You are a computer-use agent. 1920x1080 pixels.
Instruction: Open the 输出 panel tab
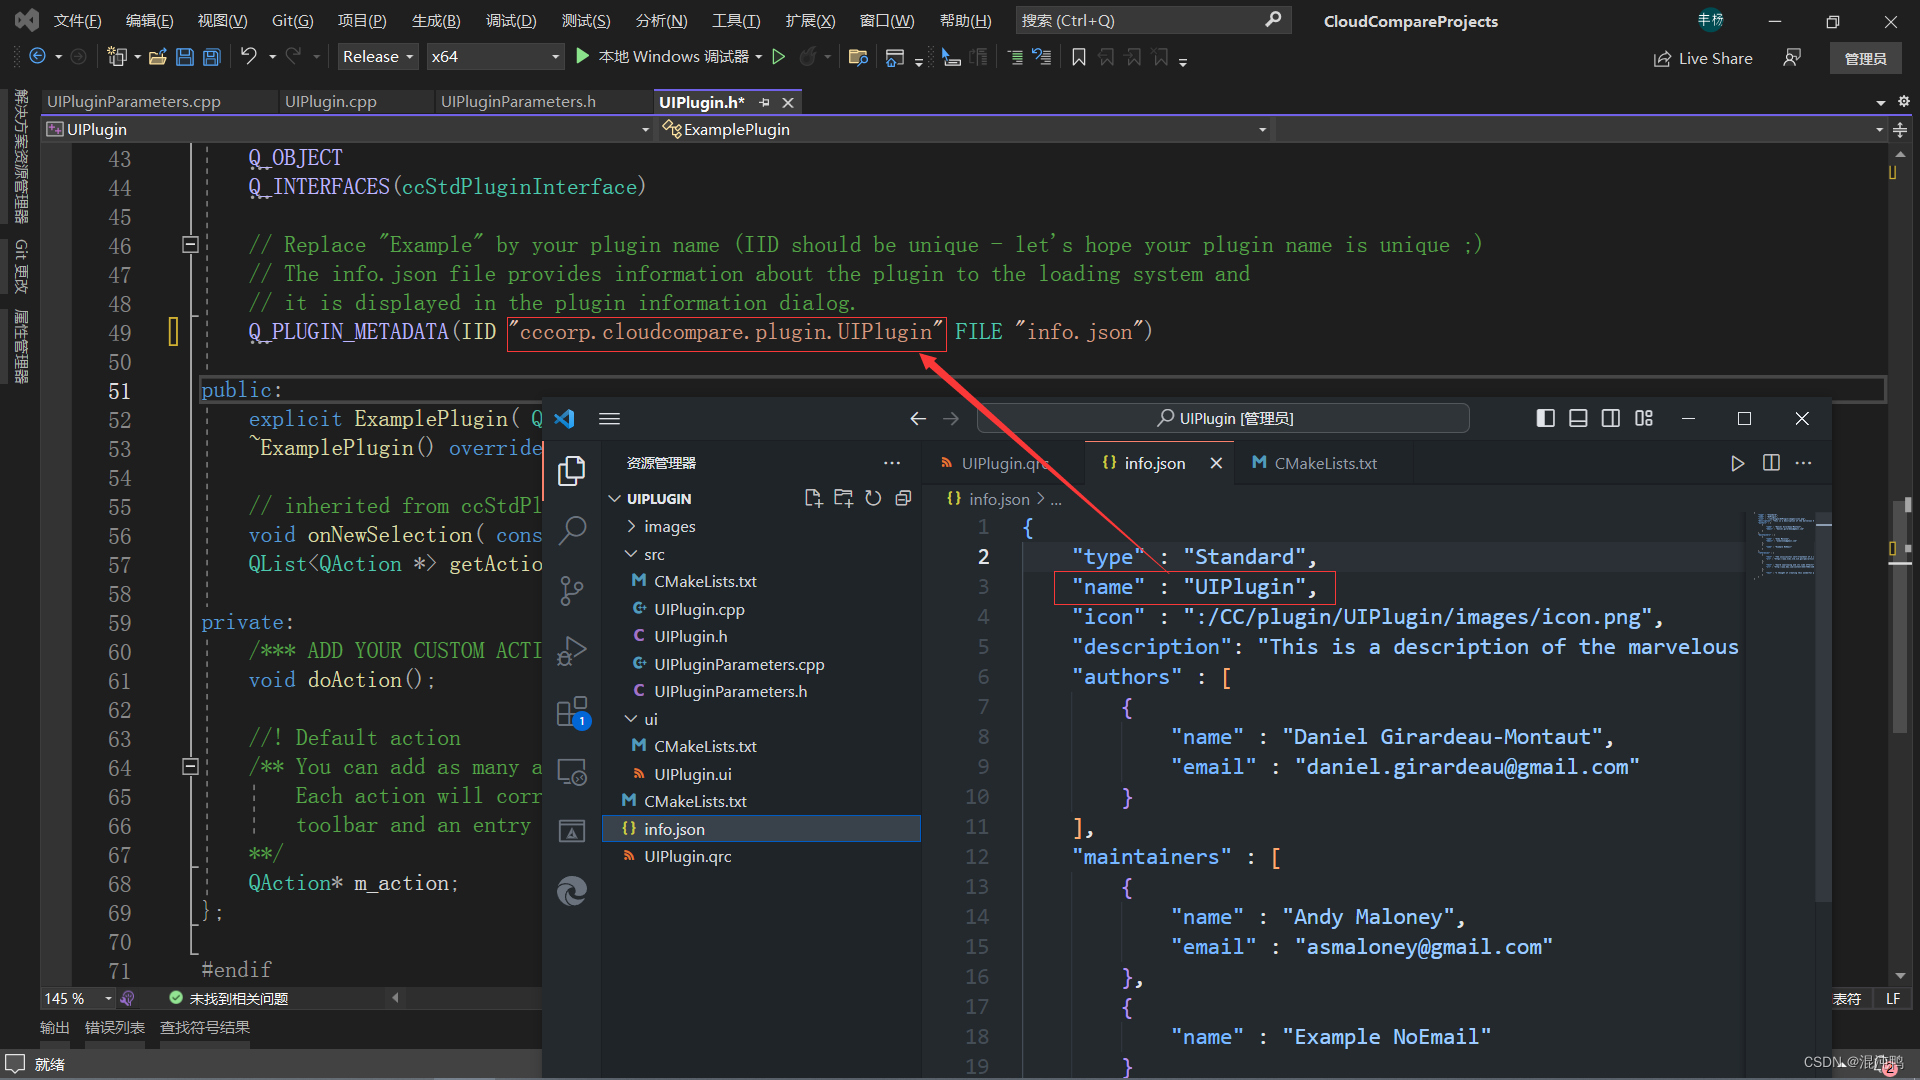[x=55, y=1028]
